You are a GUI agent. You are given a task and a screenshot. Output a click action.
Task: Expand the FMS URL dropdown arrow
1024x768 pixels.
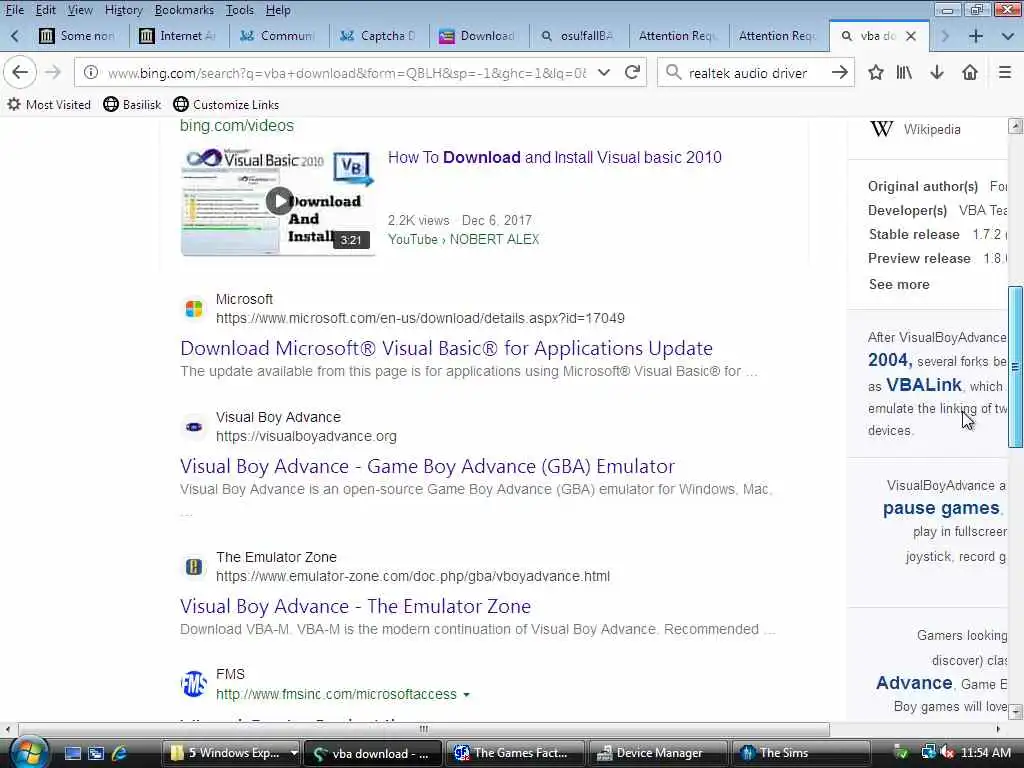pyautogui.click(x=466, y=695)
